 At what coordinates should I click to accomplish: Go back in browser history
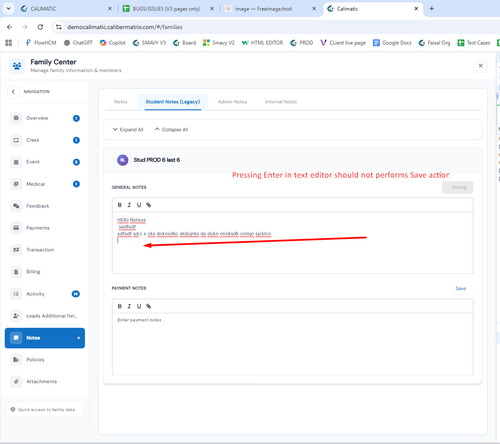point(10,27)
